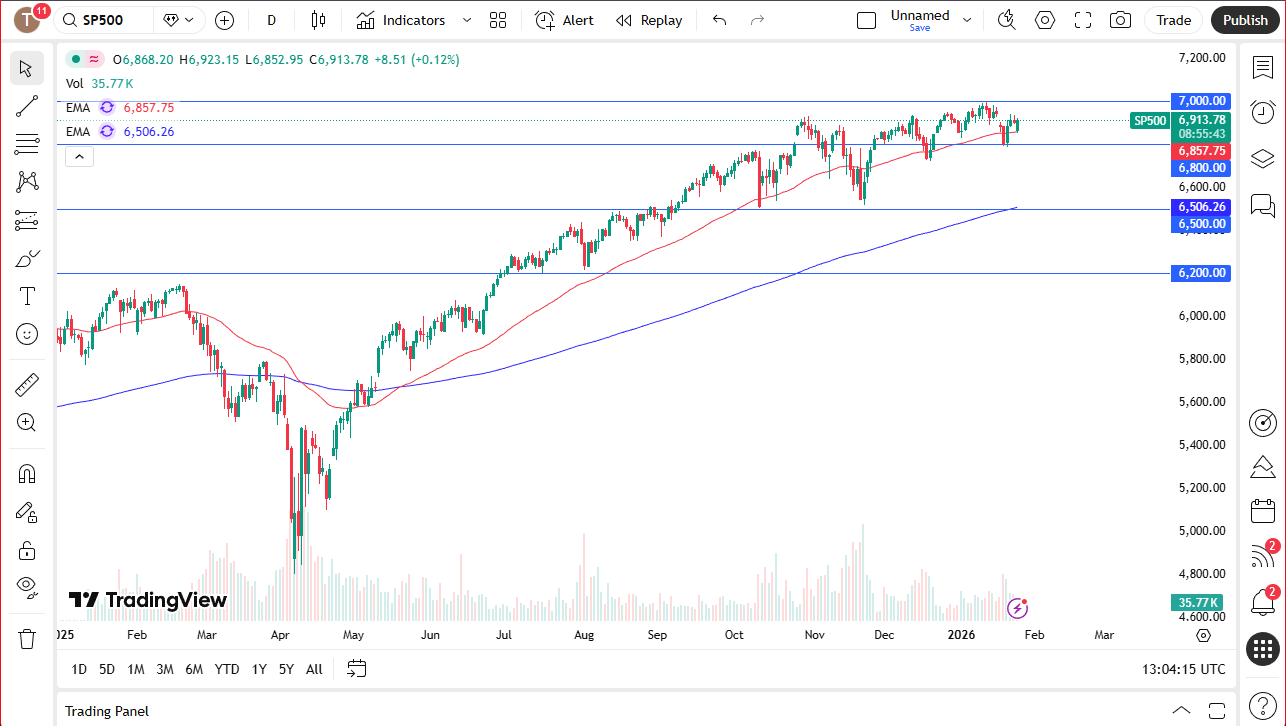1286x726 pixels.
Task: Take a chart snapshot with camera icon
Action: point(1121,20)
